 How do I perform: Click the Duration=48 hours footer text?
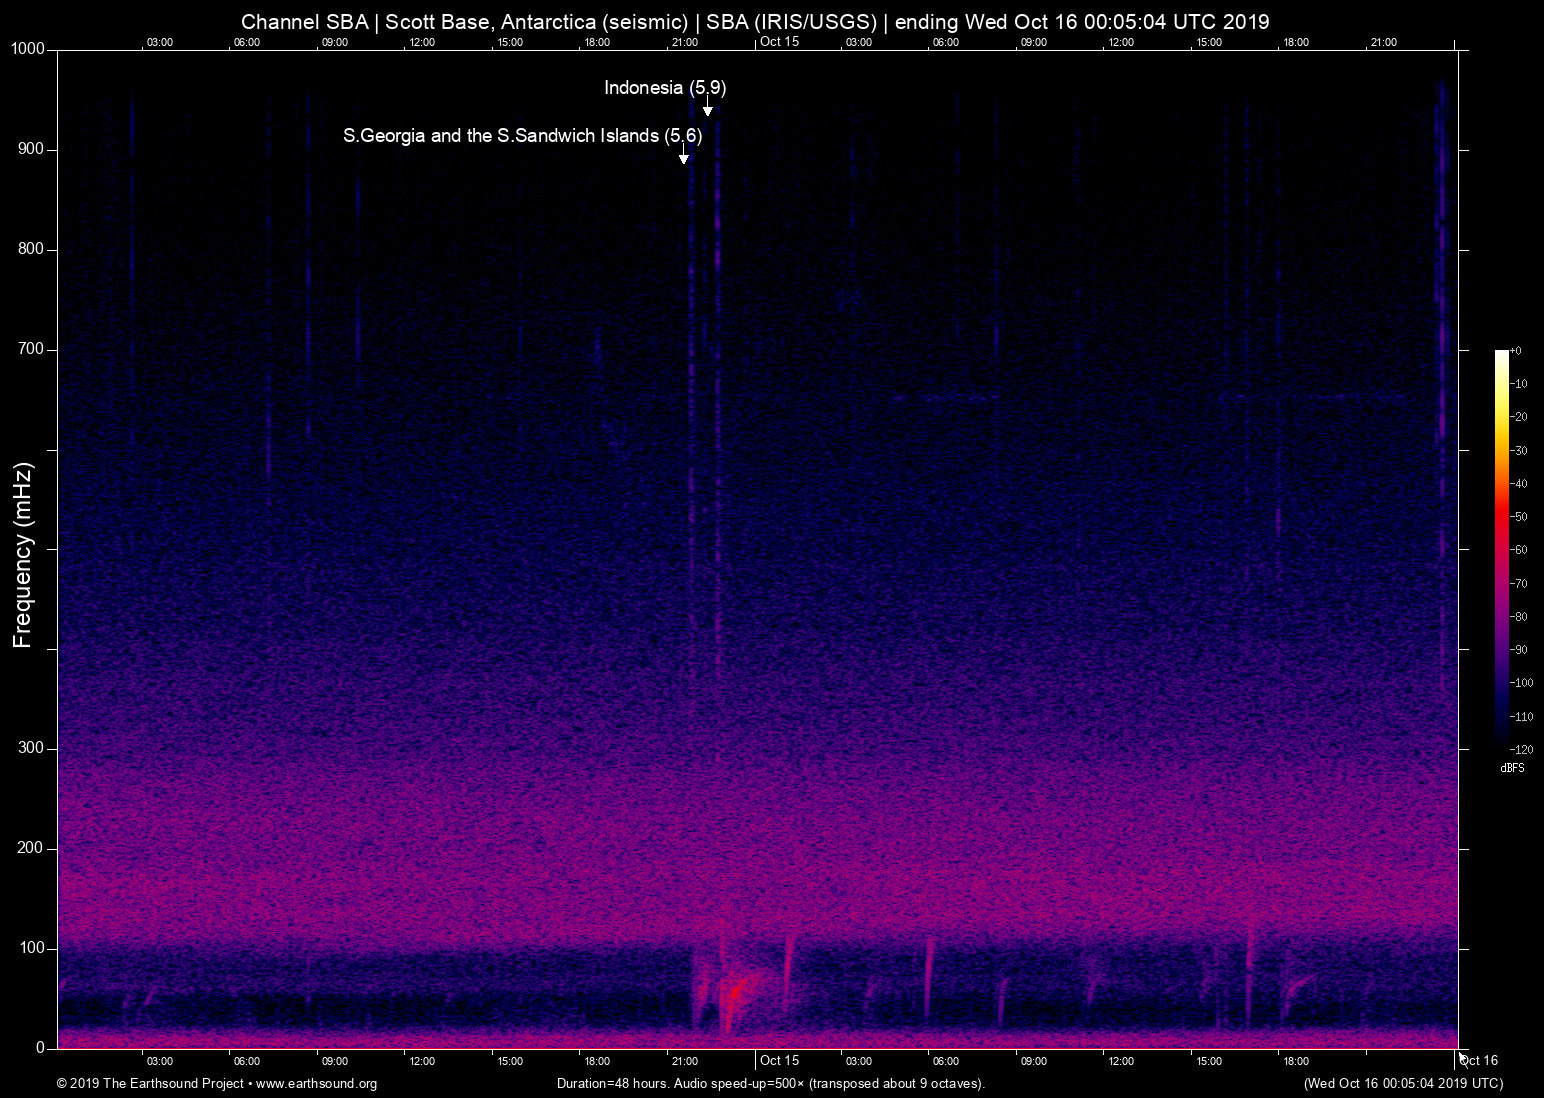pyautogui.click(x=770, y=1083)
